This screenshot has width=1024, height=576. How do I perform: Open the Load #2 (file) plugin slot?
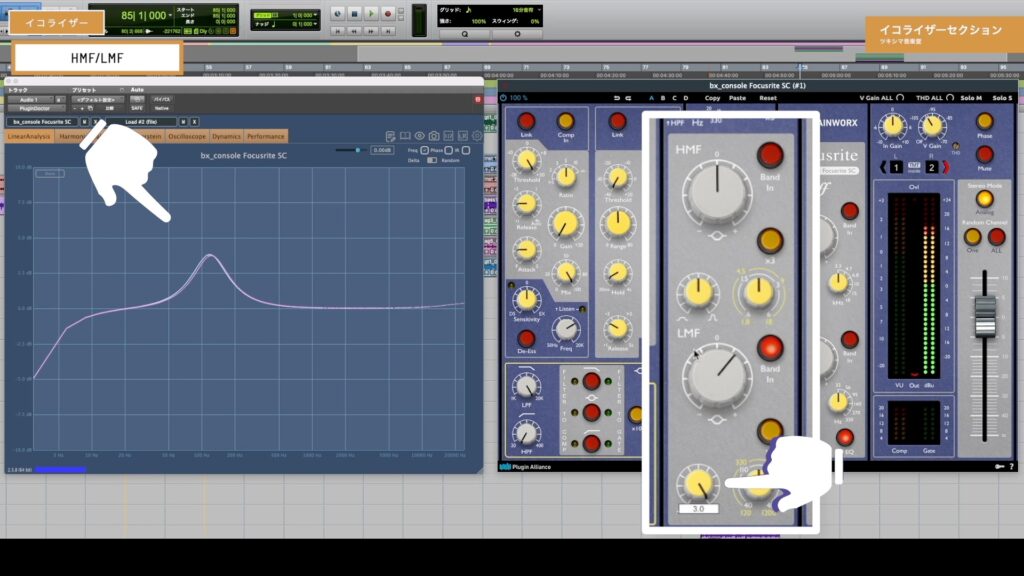point(142,121)
